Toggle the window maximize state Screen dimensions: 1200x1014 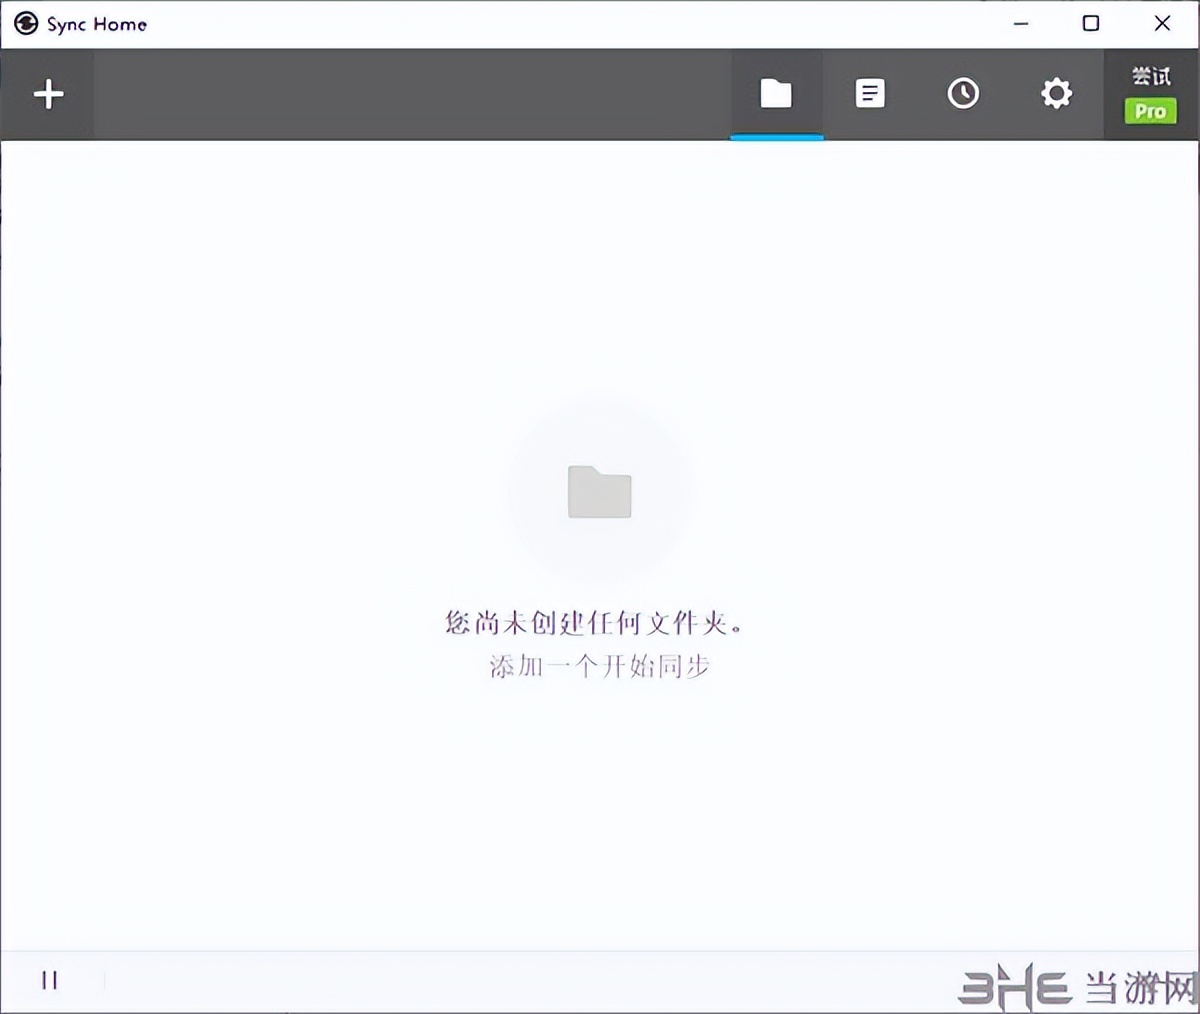(x=1090, y=22)
